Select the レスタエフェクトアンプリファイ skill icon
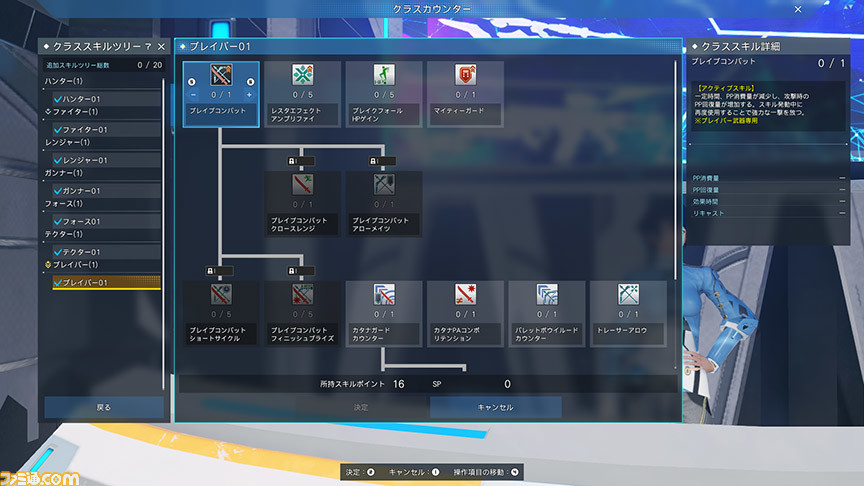 [303, 75]
